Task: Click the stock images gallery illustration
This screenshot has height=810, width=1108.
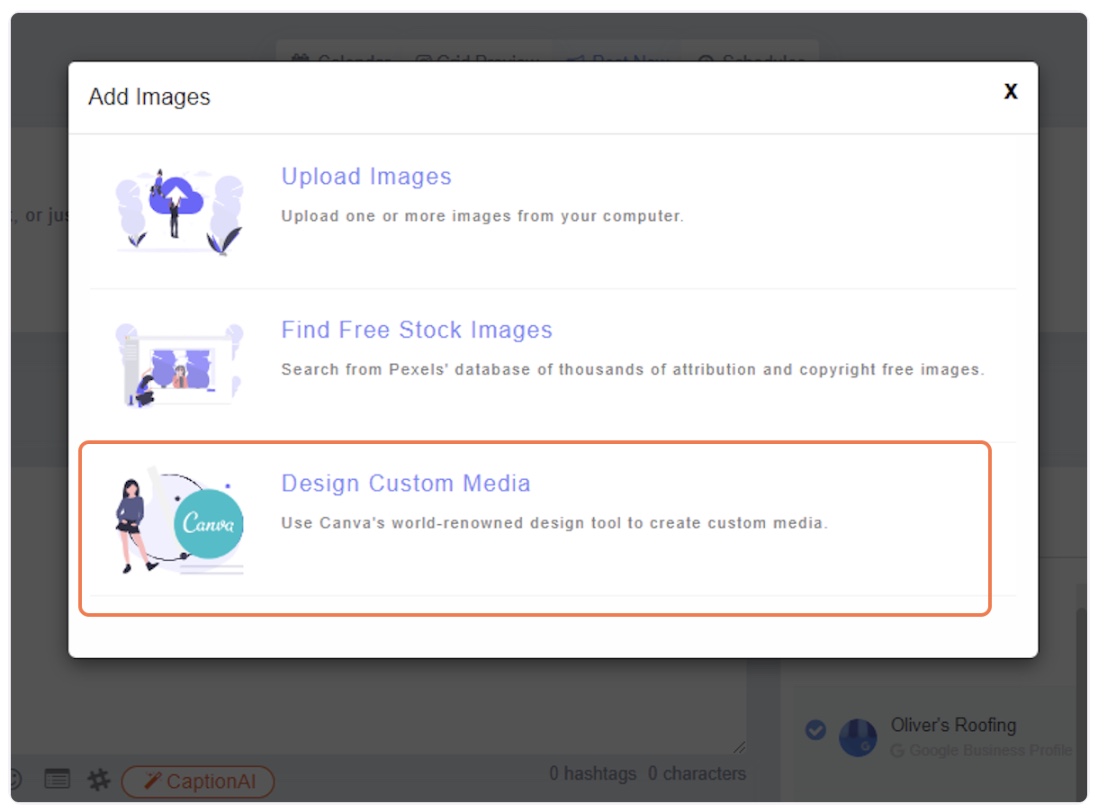Action: 179,364
